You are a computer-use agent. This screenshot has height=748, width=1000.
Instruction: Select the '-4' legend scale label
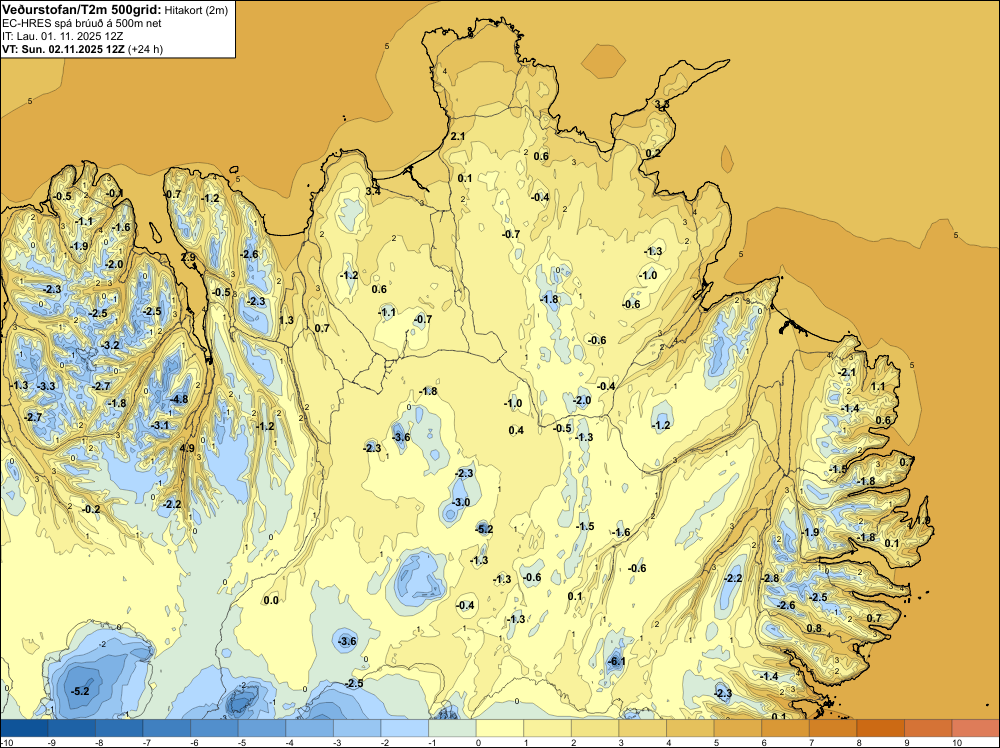click(x=290, y=743)
